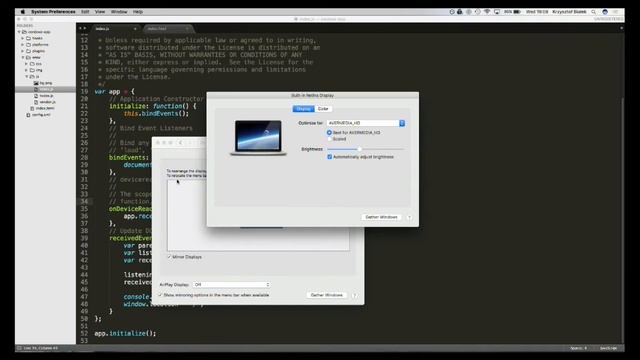This screenshot has height=360, width=640.
Task: Select Best for AVERMEDIA_HD radio button
Action: [329, 133]
